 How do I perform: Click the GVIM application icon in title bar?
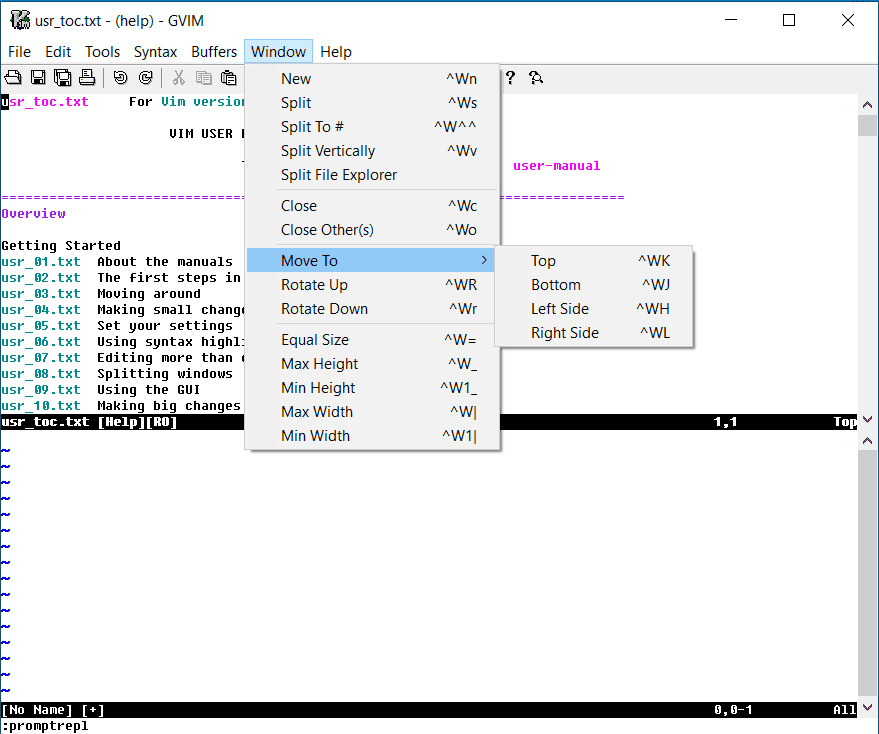[20, 20]
